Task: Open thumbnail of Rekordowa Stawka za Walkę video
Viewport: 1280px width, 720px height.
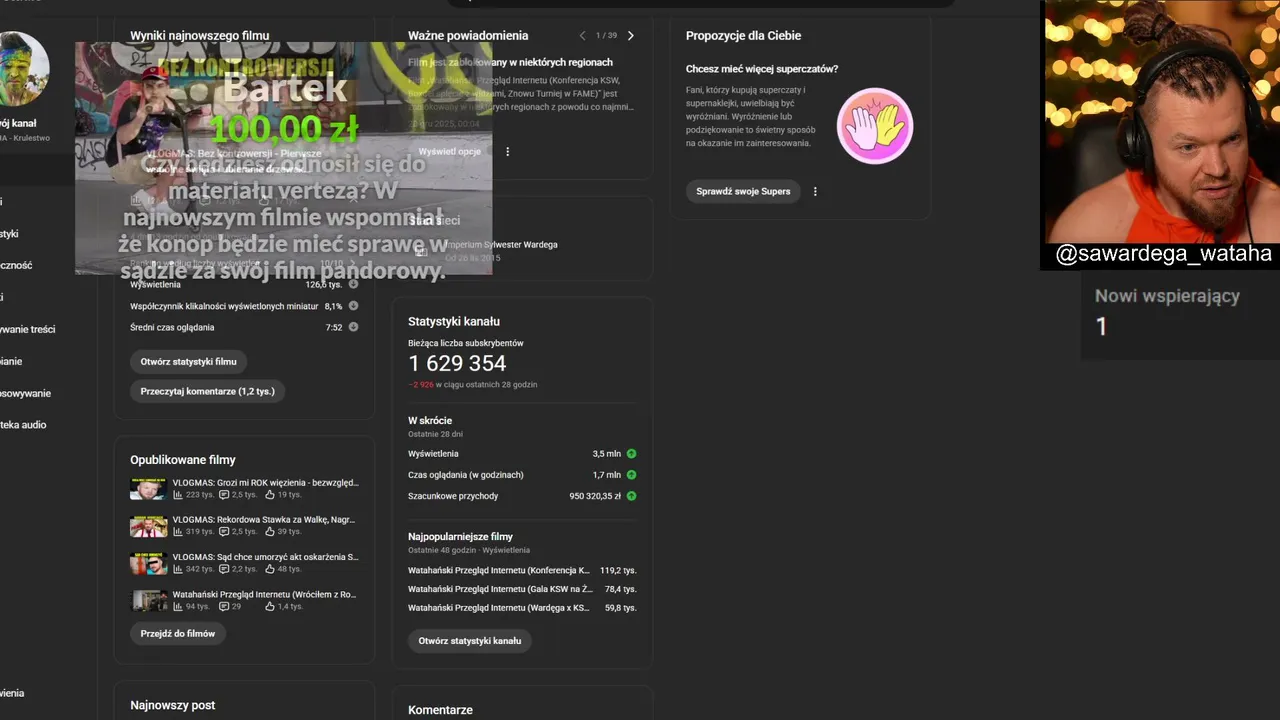Action: 148,526
